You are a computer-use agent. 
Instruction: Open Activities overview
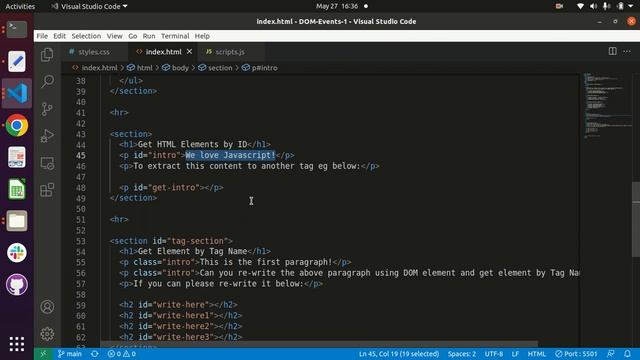click(x=20, y=6)
